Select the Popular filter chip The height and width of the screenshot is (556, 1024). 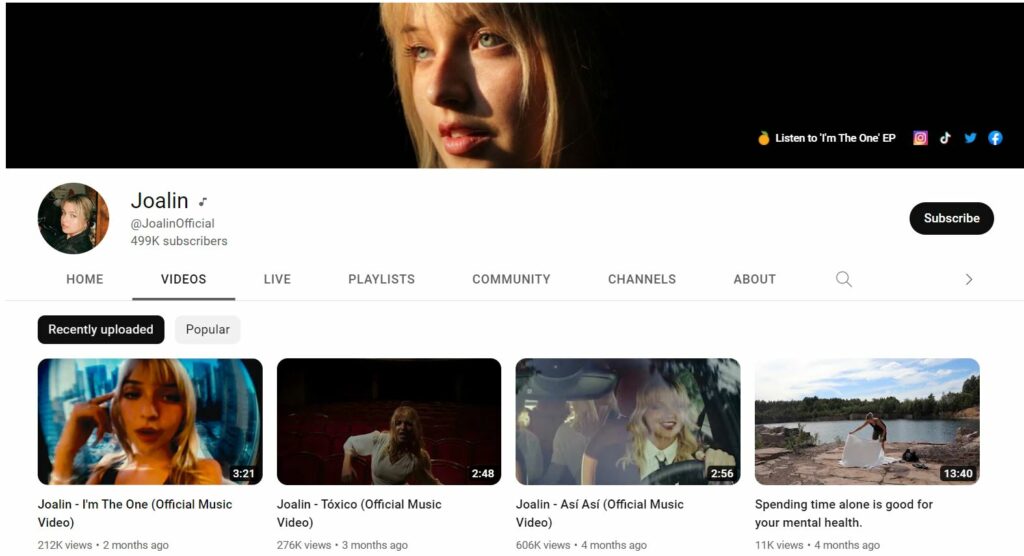click(x=208, y=329)
